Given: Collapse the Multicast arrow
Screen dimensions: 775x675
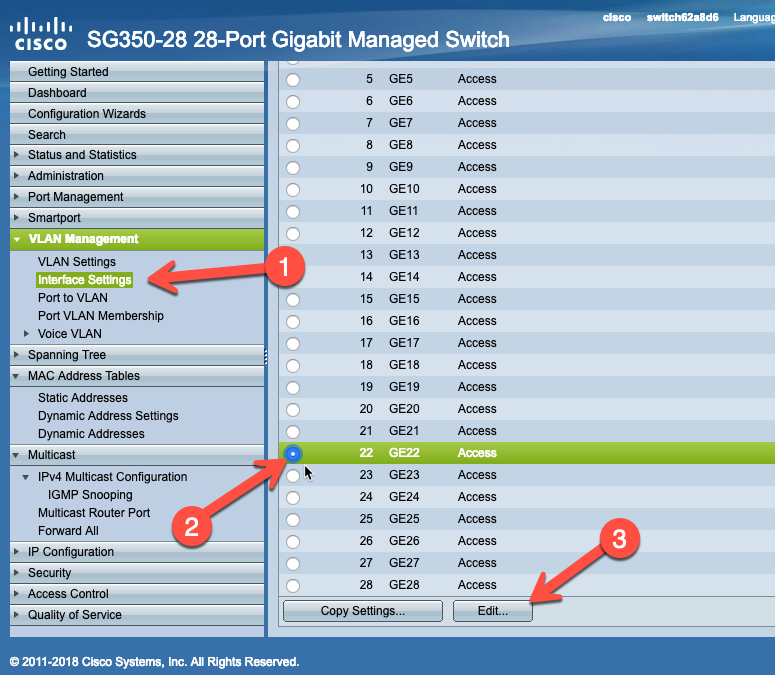Looking at the screenshot, I should (16, 455).
